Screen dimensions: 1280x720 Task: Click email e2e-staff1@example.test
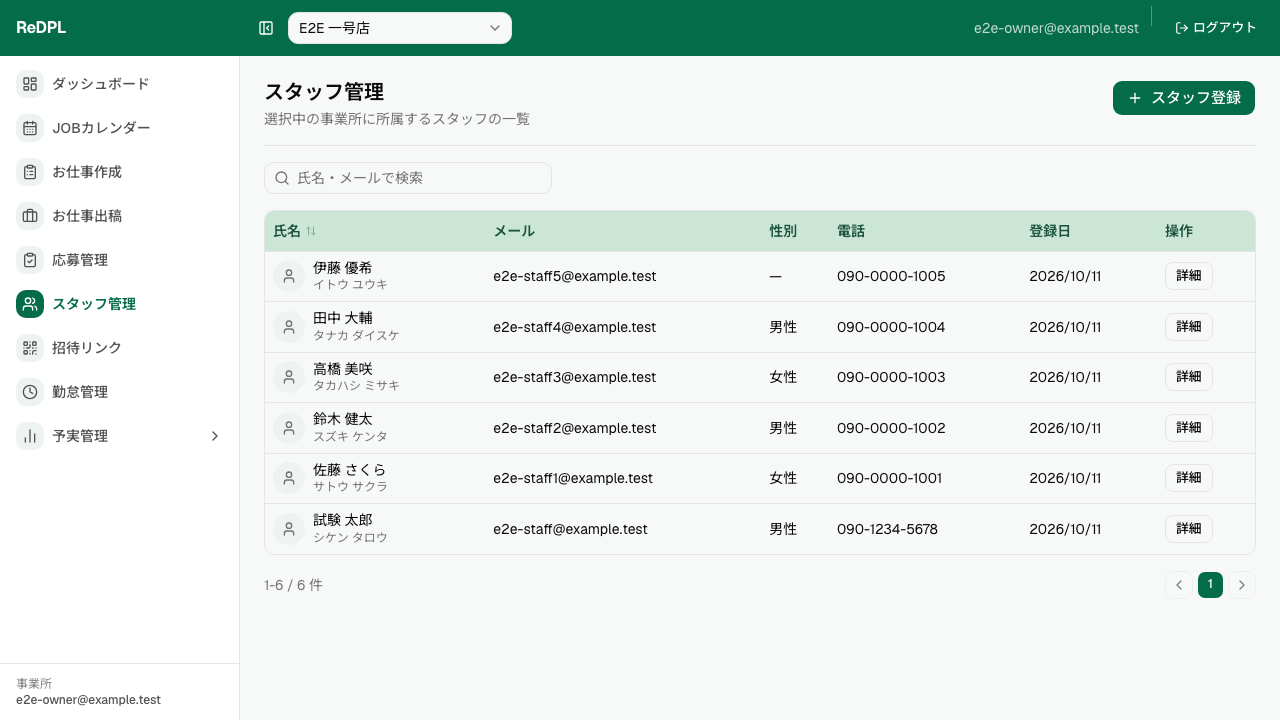click(573, 478)
